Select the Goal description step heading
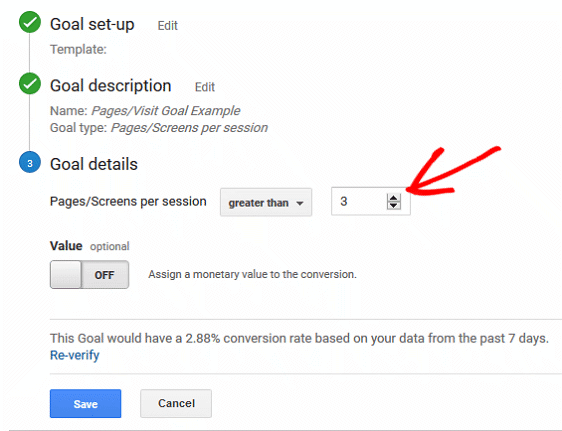Screen dimensions: 562x431 point(110,86)
